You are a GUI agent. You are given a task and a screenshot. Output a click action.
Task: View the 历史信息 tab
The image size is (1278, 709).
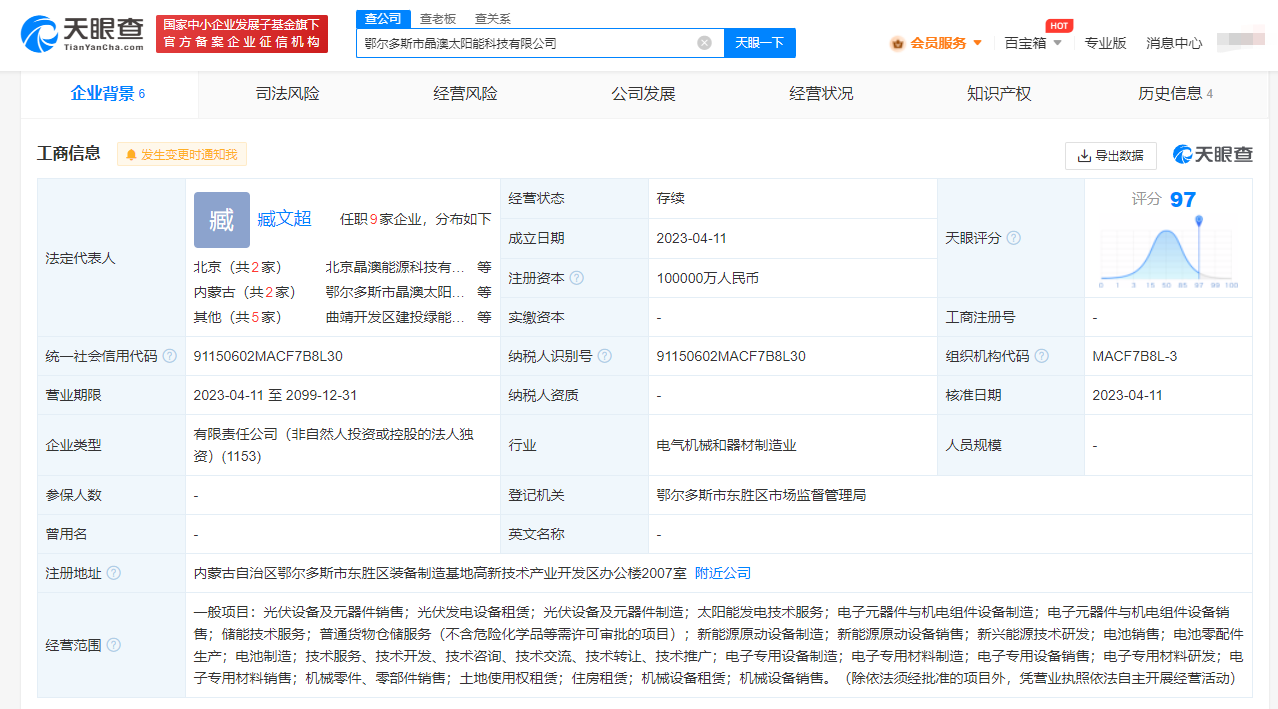[x=1176, y=94]
